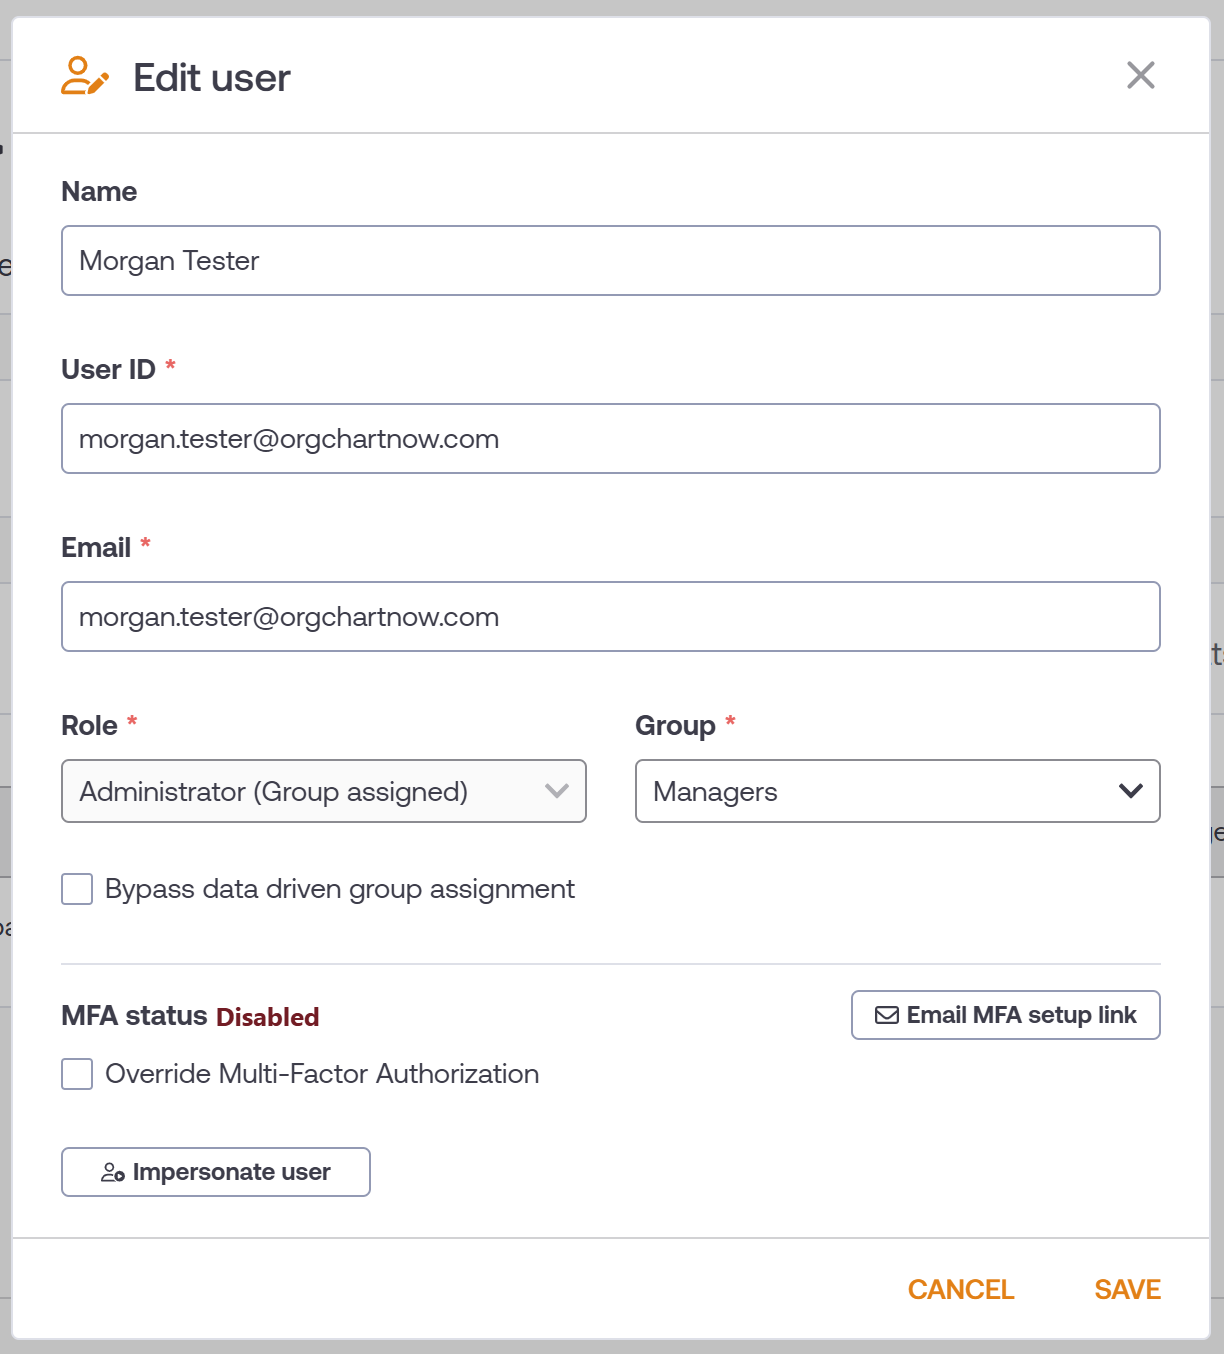1224x1354 pixels.
Task: Check Override Multi-Factor Authorization box
Action: pyautogui.click(x=77, y=1074)
